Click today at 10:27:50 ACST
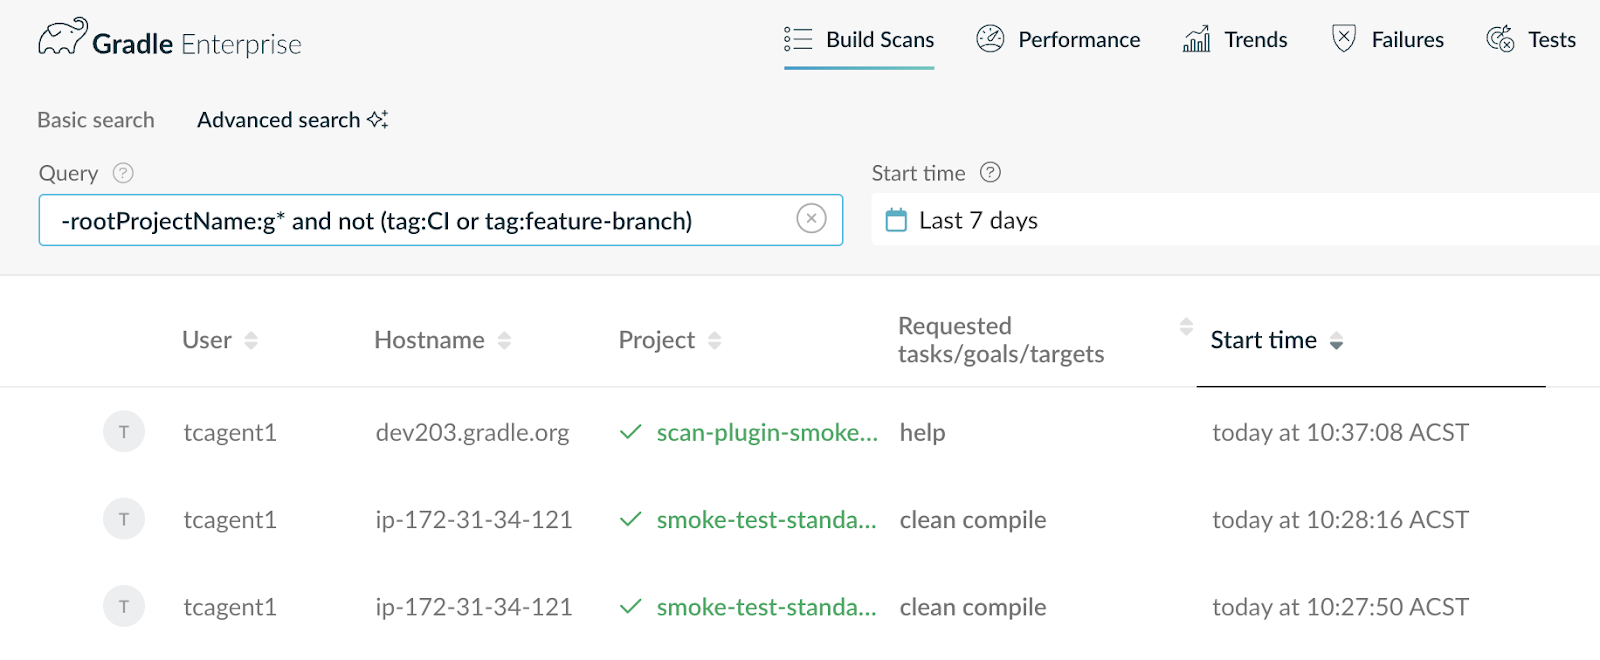Viewport: 1600px width, 660px height. point(1340,606)
